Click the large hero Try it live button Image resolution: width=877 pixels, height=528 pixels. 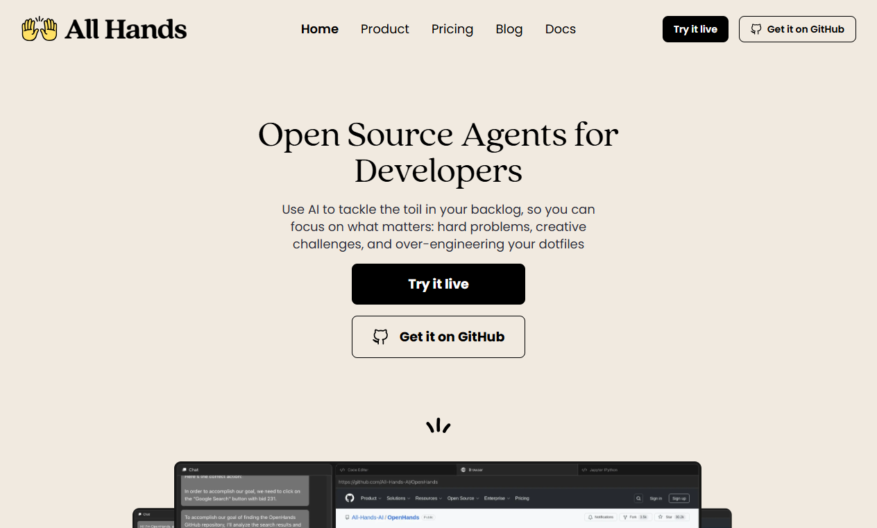coord(438,284)
